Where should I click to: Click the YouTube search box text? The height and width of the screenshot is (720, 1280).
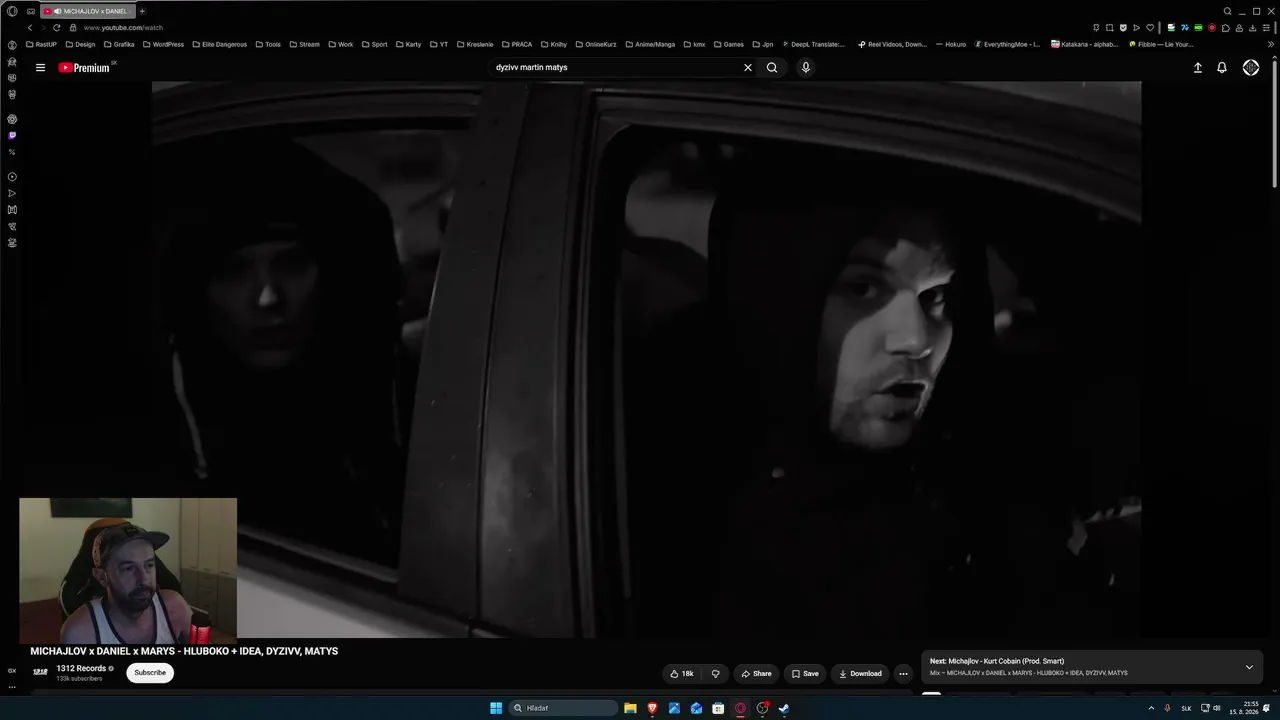point(532,68)
